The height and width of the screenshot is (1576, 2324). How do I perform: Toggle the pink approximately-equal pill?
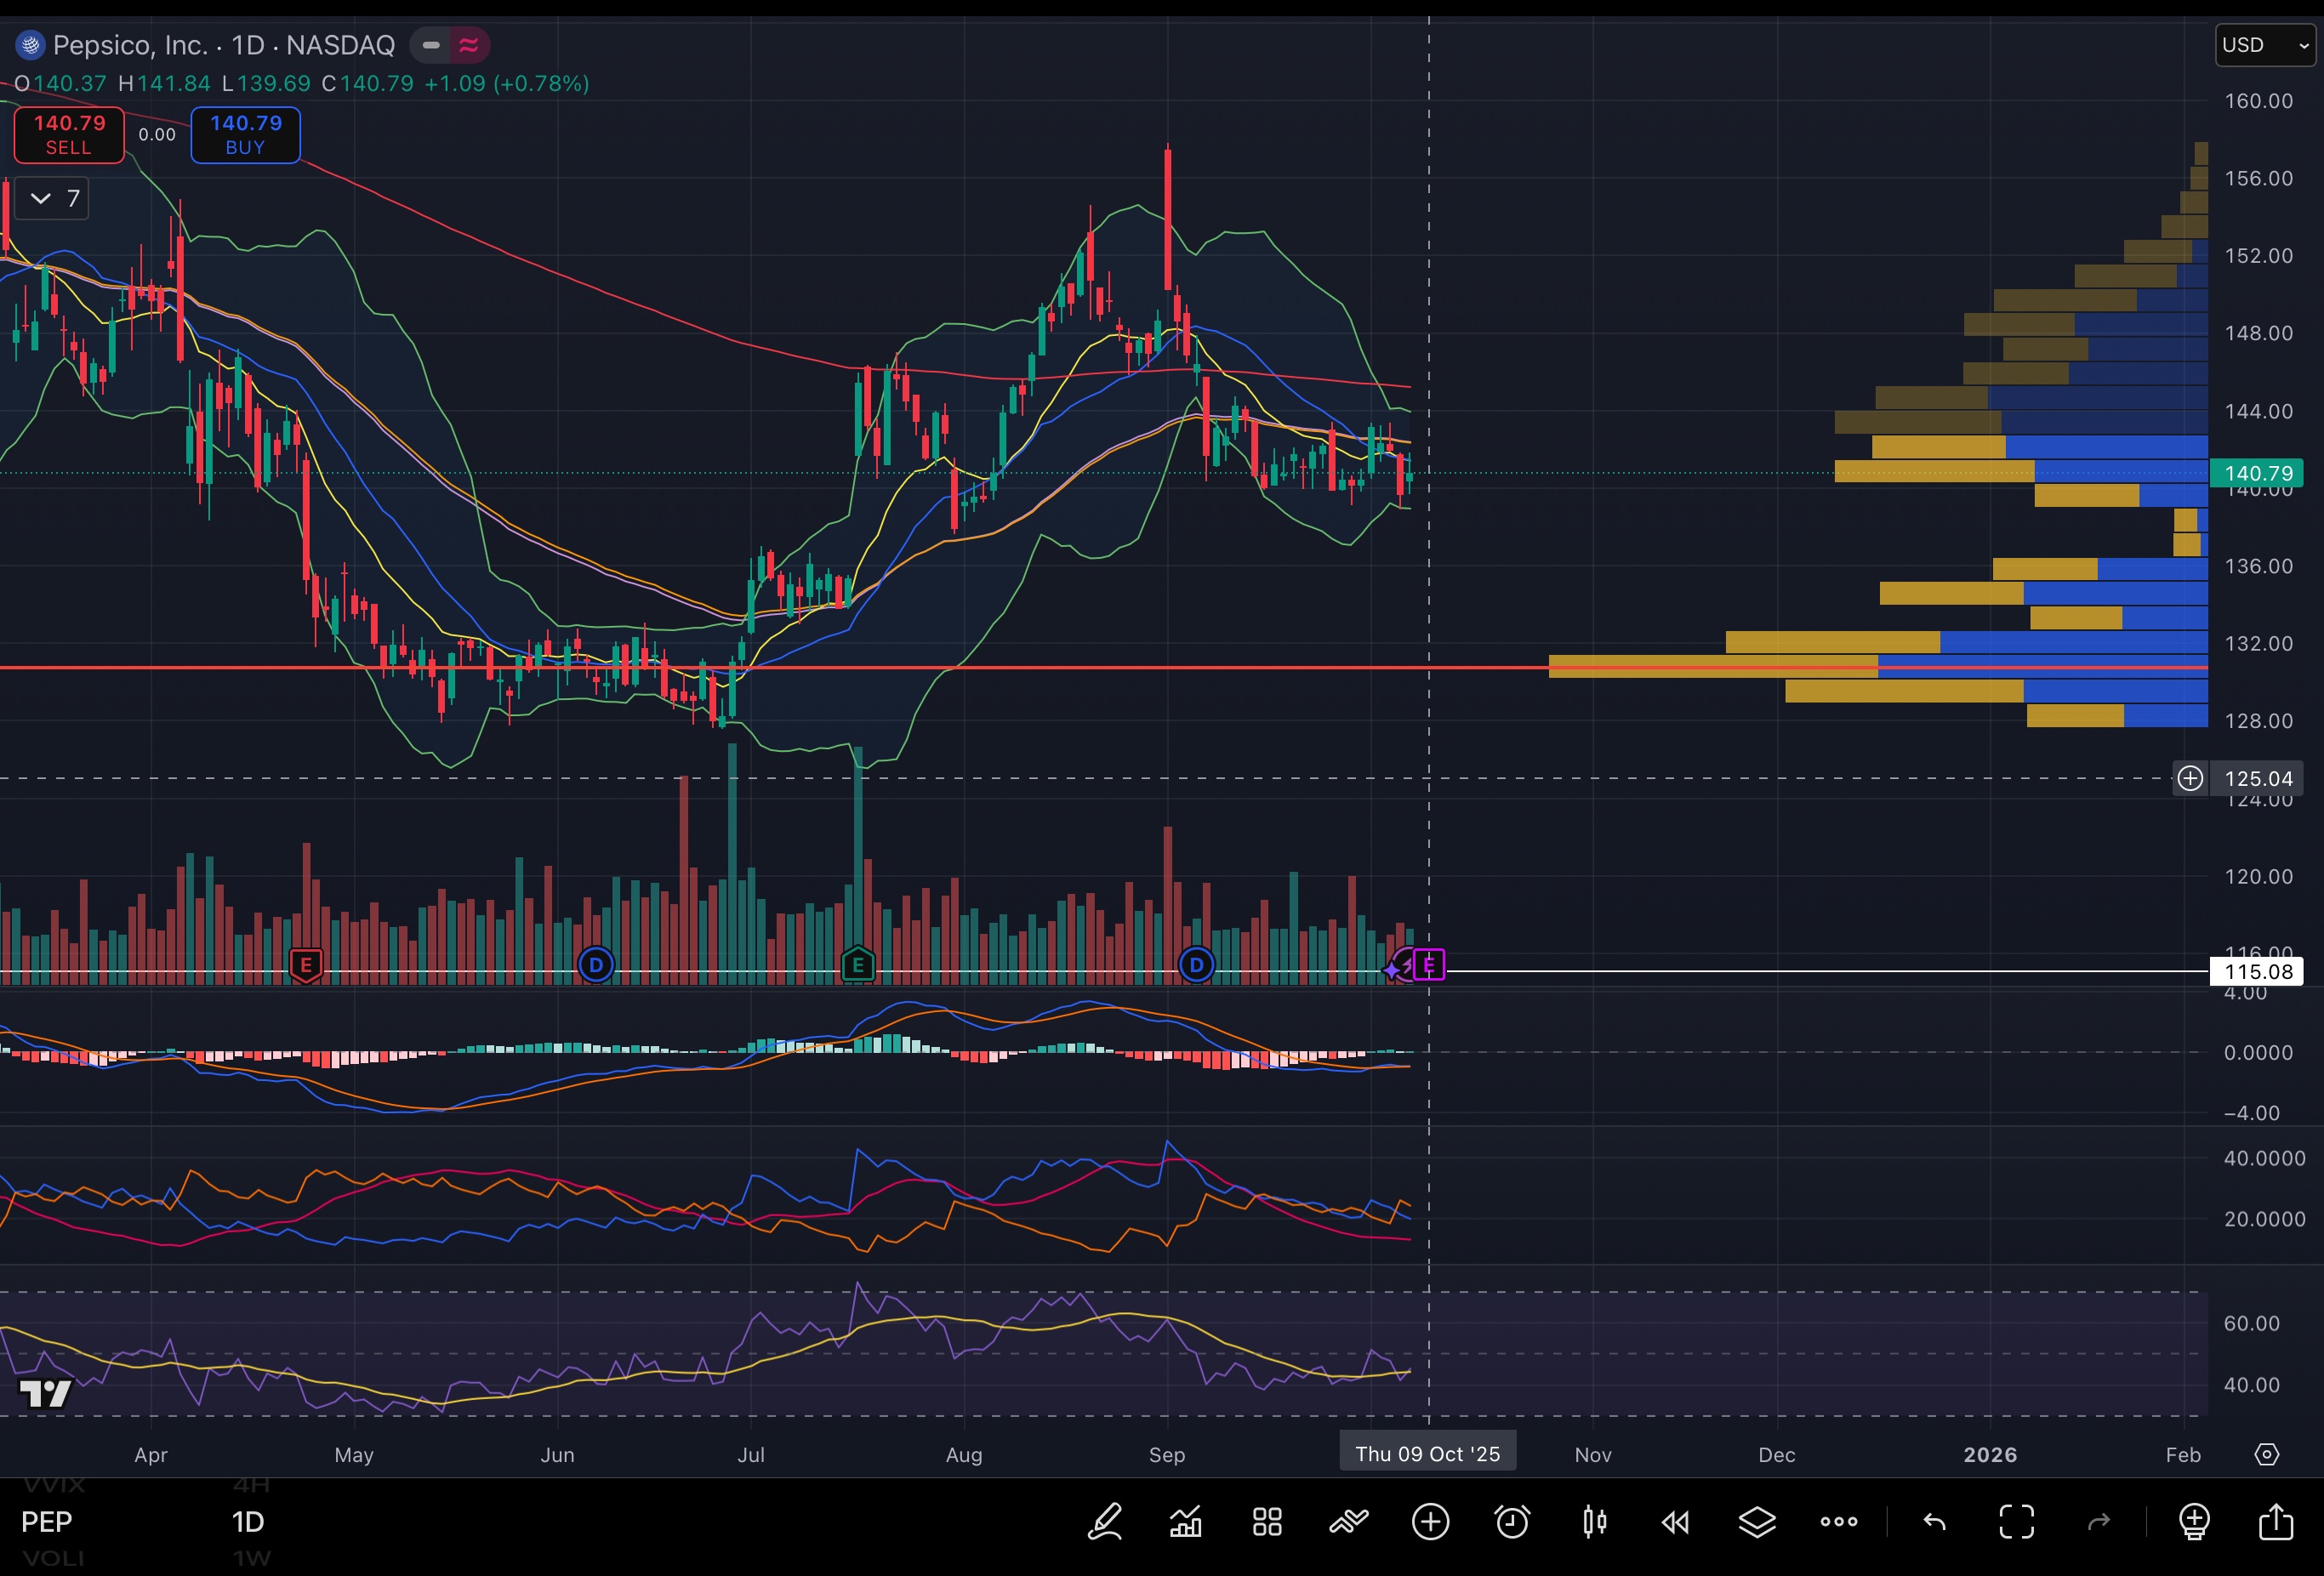(468, 45)
